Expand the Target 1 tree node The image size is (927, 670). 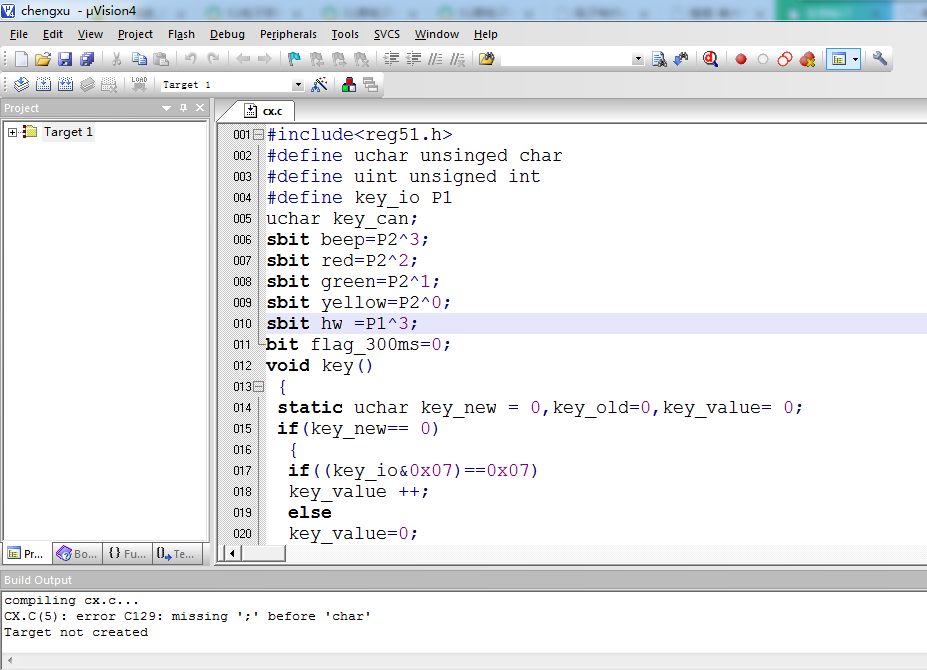pyautogui.click(x=12, y=132)
